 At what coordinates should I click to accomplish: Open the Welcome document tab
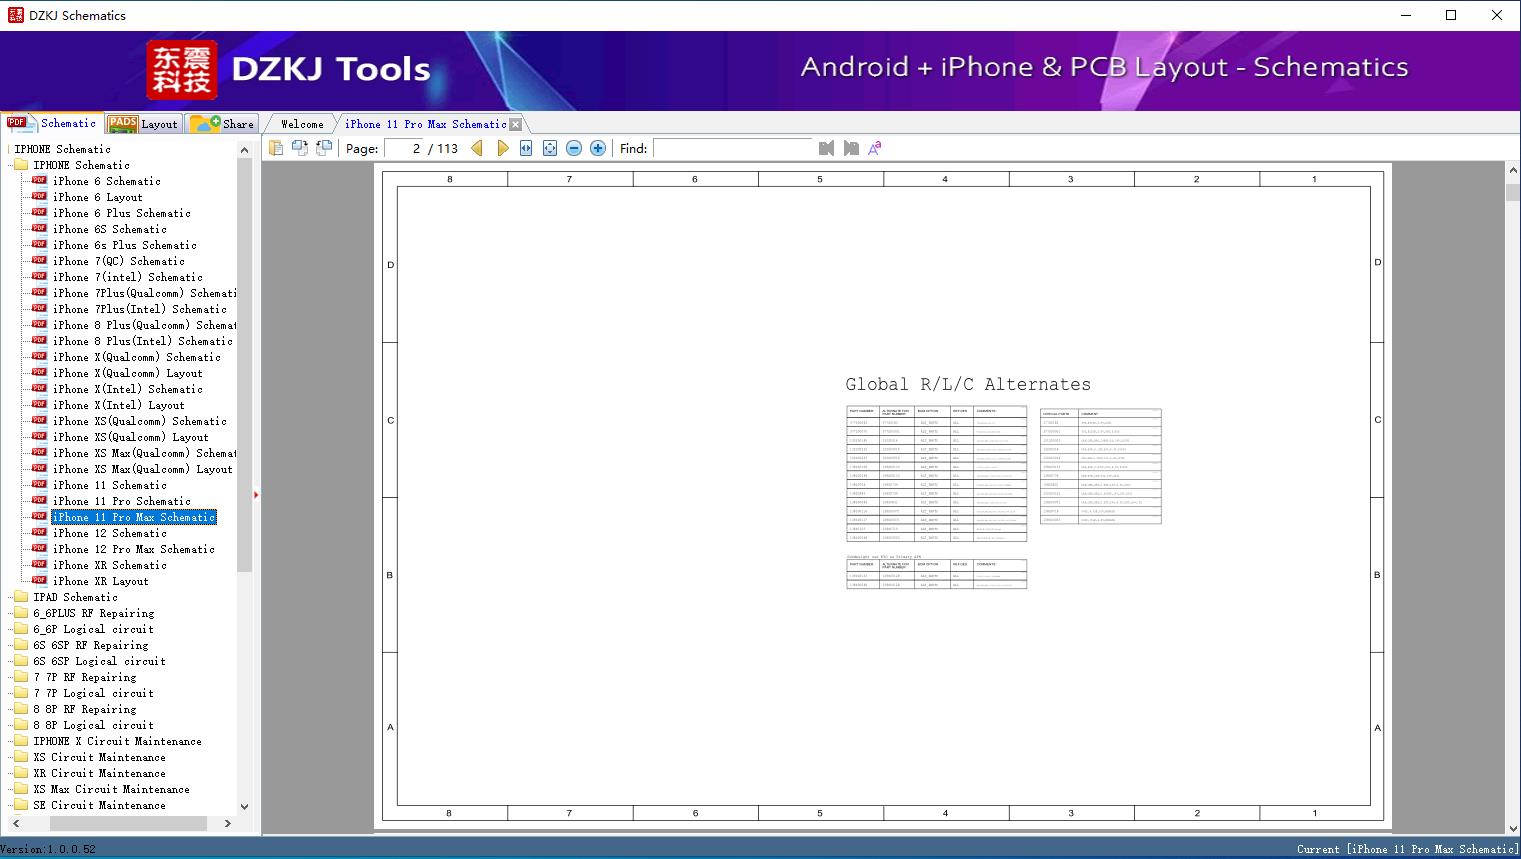pyautogui.click(x=302, y=124)
